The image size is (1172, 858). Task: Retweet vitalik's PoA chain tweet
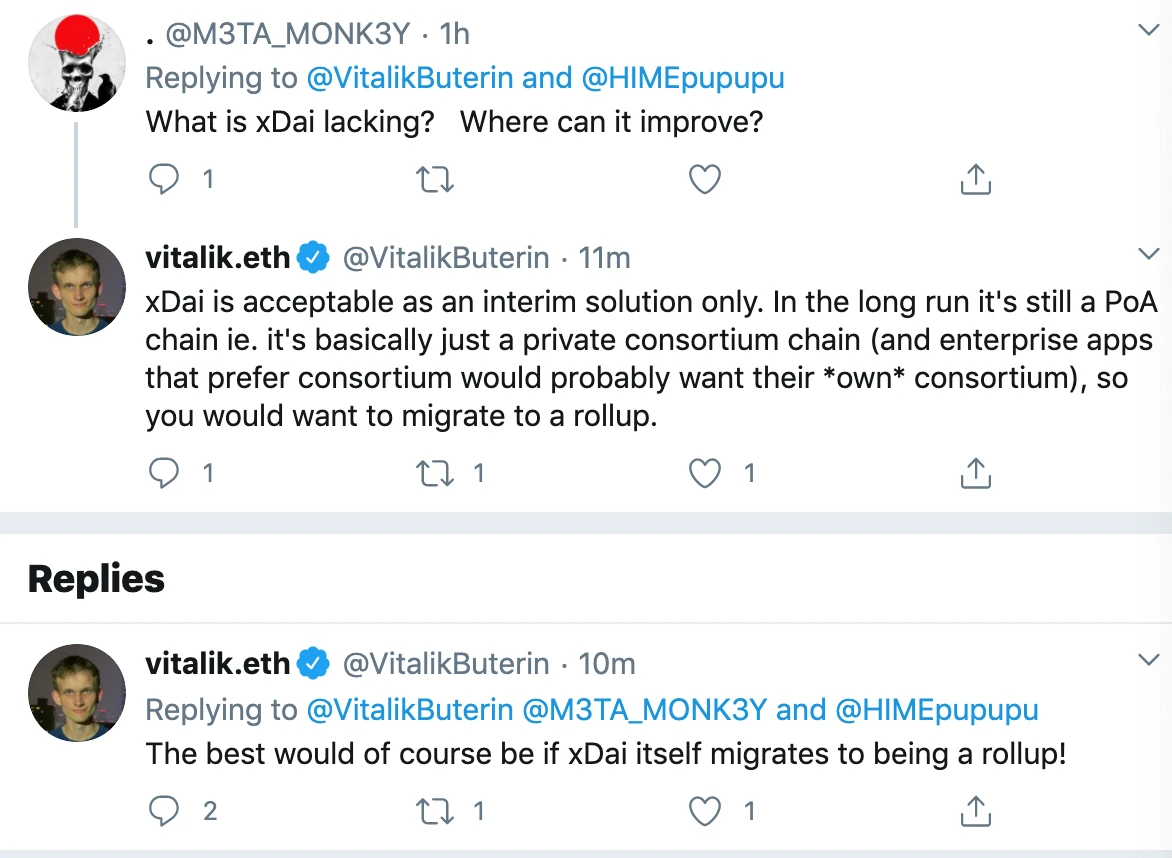434,473
